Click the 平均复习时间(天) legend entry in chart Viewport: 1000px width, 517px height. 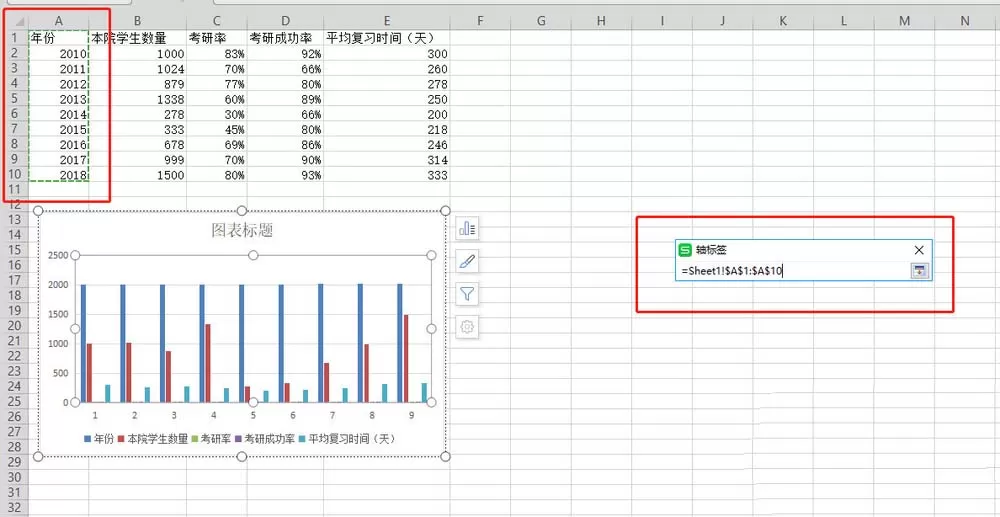coord(348,439)
